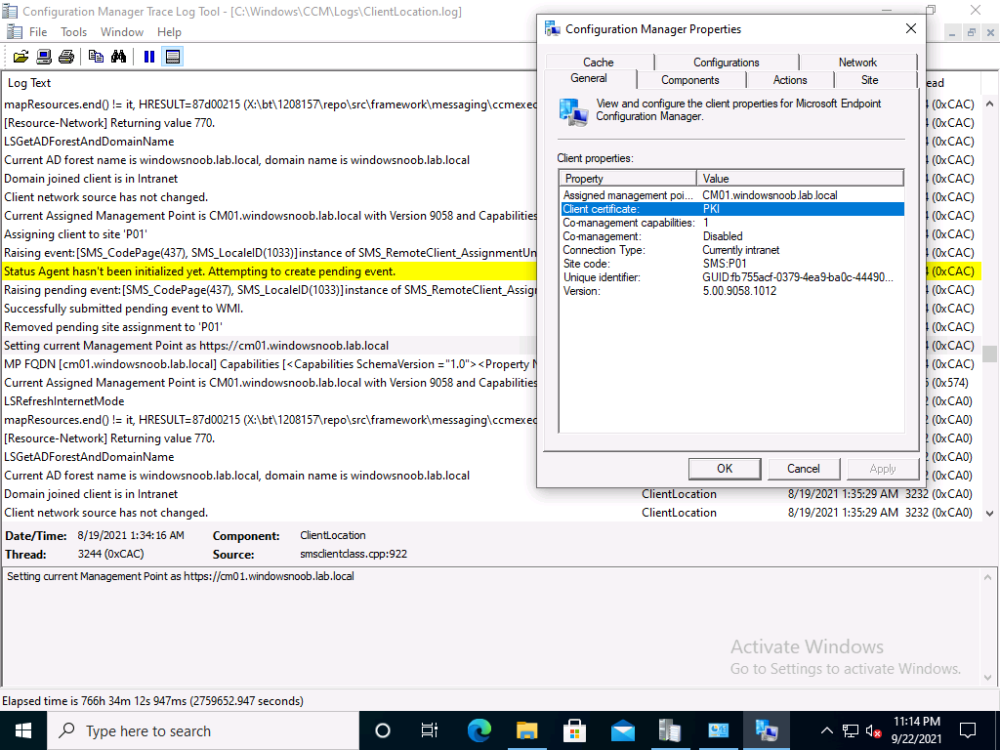This screenshot has height=750, width=1000.
Task: Open the Mail app from the taskbar
Action: (x=622, y=731)
